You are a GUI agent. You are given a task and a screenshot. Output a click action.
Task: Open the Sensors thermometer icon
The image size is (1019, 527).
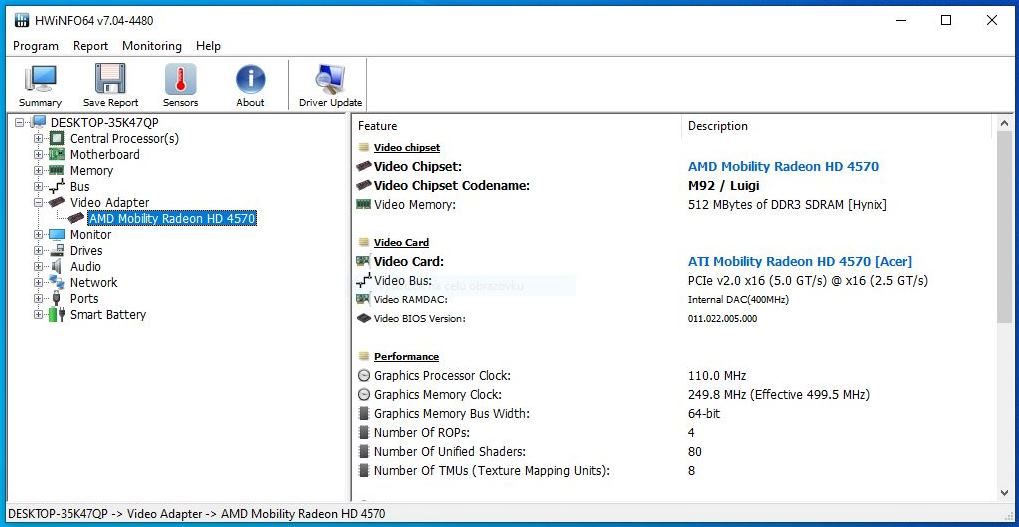click(180, 85)
